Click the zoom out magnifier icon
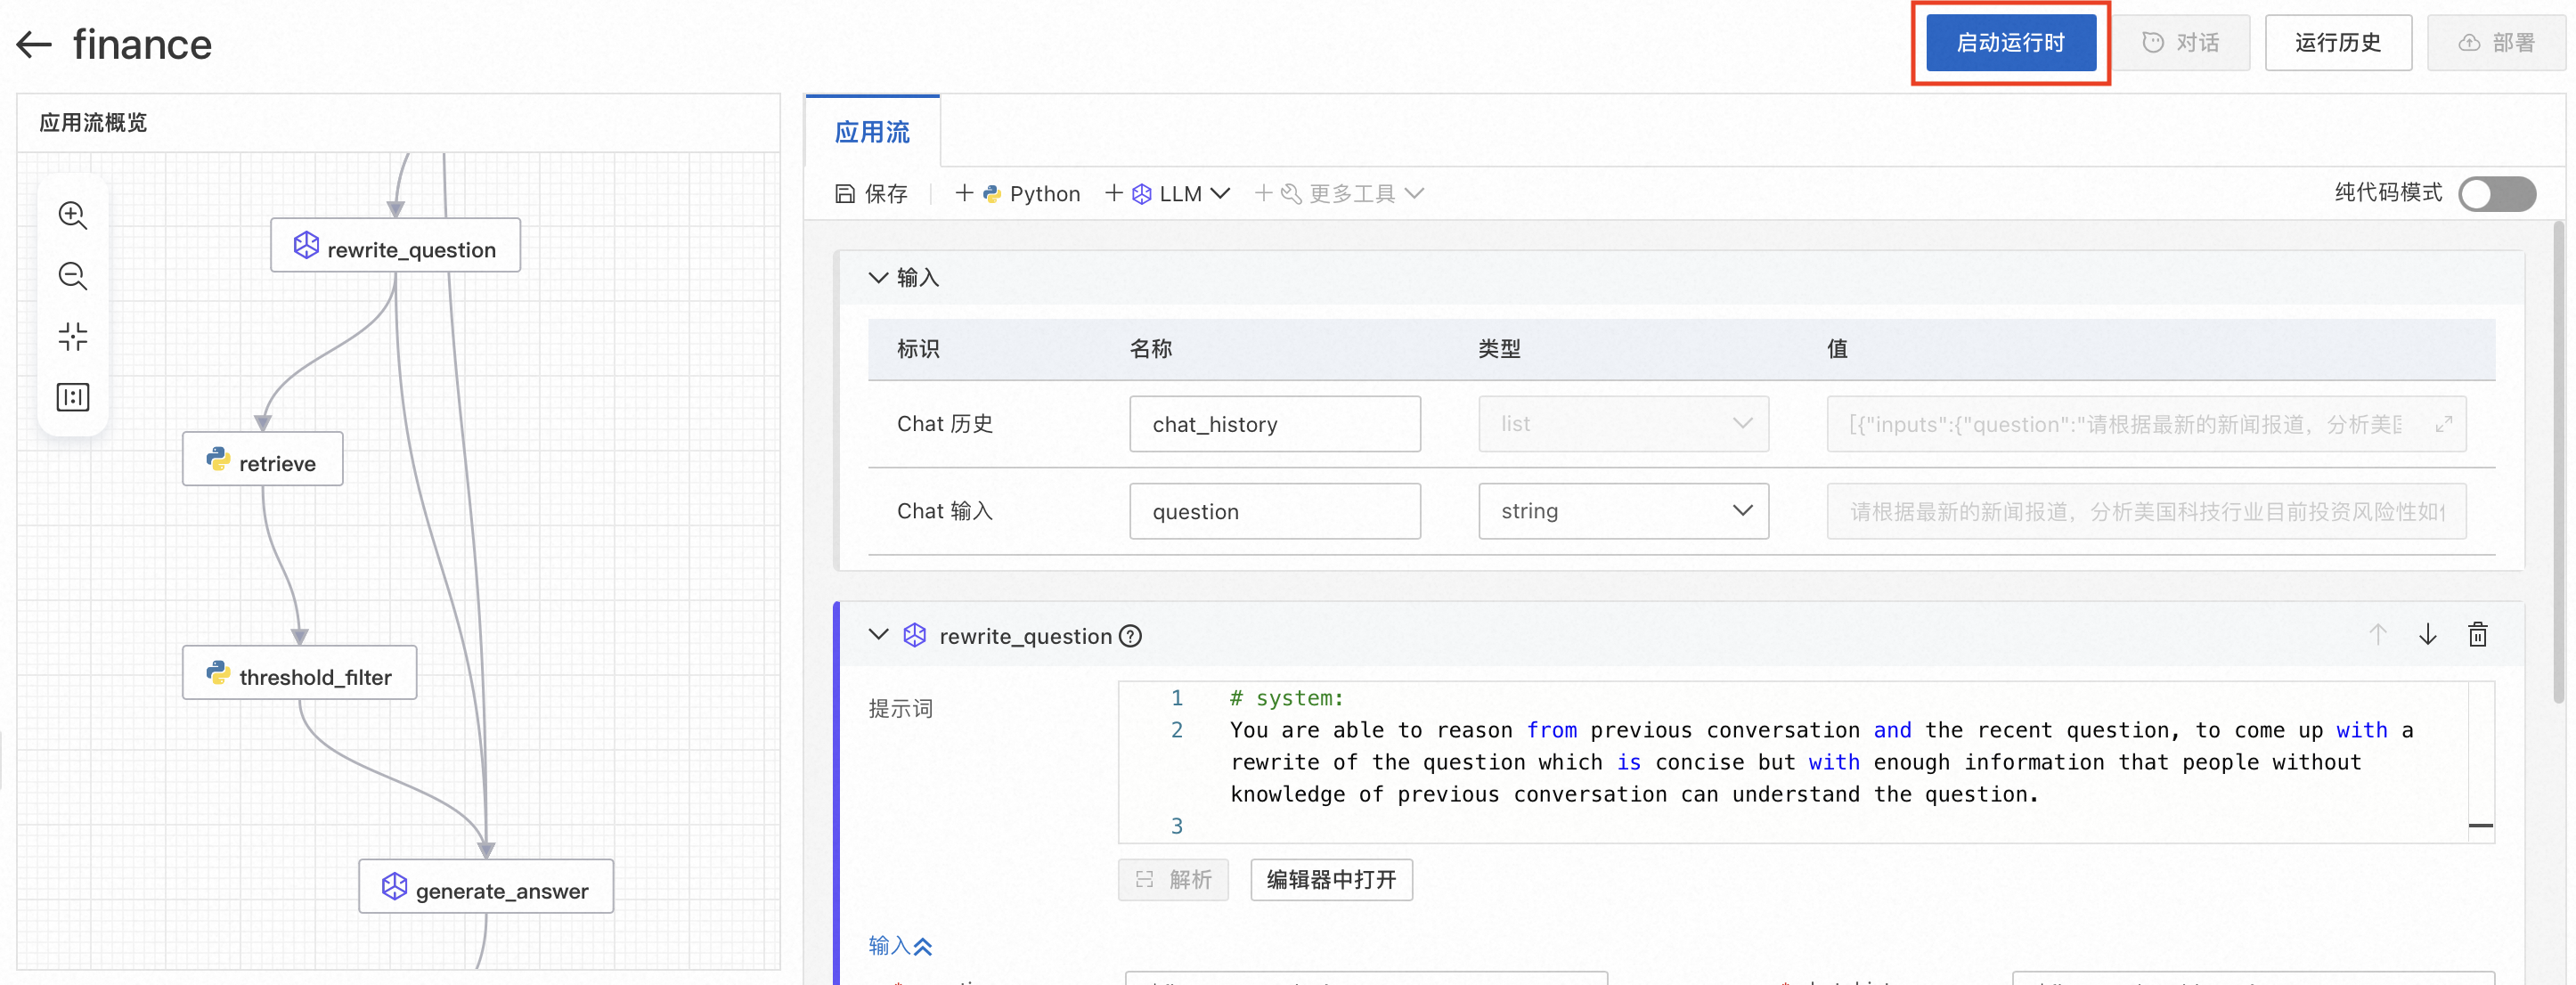The image size is (2576, 985). click(x=72, y=276)
